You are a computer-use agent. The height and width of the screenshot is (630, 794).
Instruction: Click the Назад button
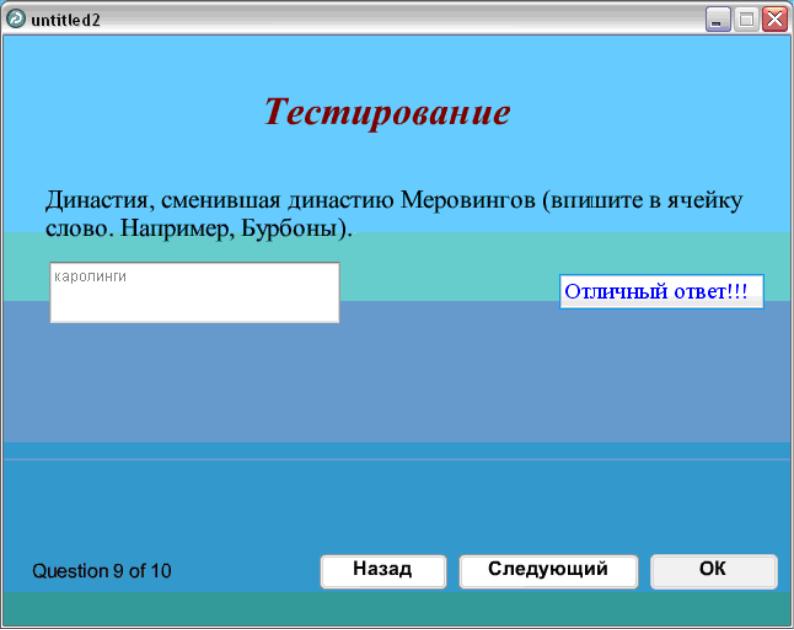click(383, 571)
